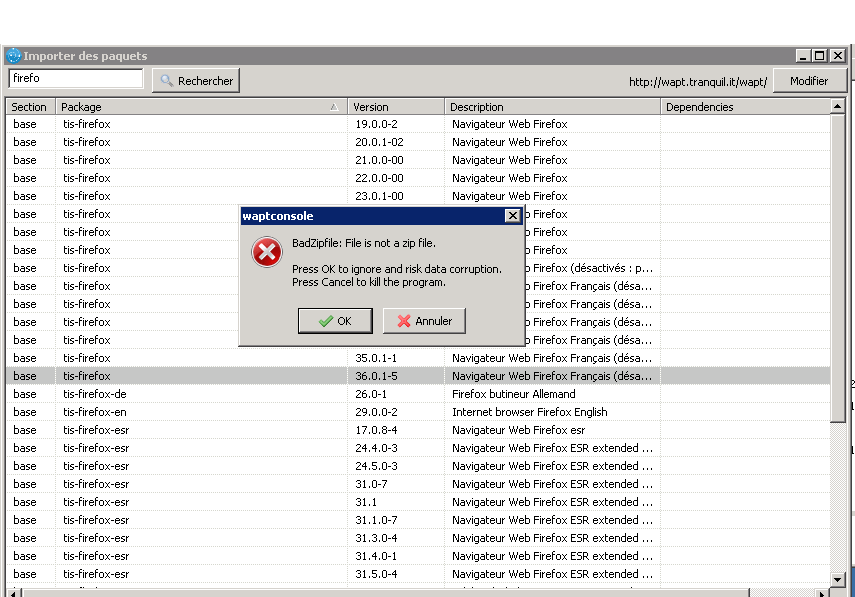
Task: Click the "Press OK to ignore and risk data corruption." line
Action: pos(397,269)
